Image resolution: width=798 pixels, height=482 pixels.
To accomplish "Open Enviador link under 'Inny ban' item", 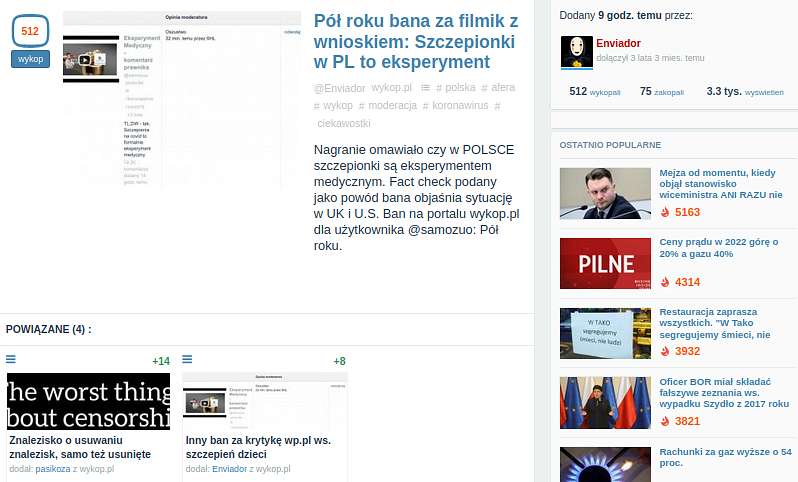I will [x=230, y=469].
